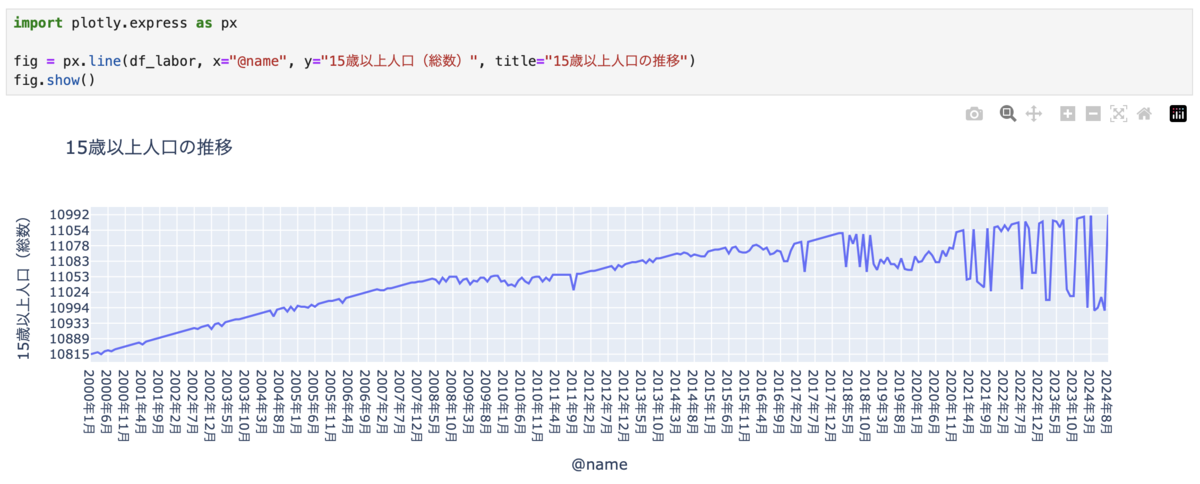Click the chart title '15歳以上人口の推移'
Screen dimensions: 1200x484
149,148
